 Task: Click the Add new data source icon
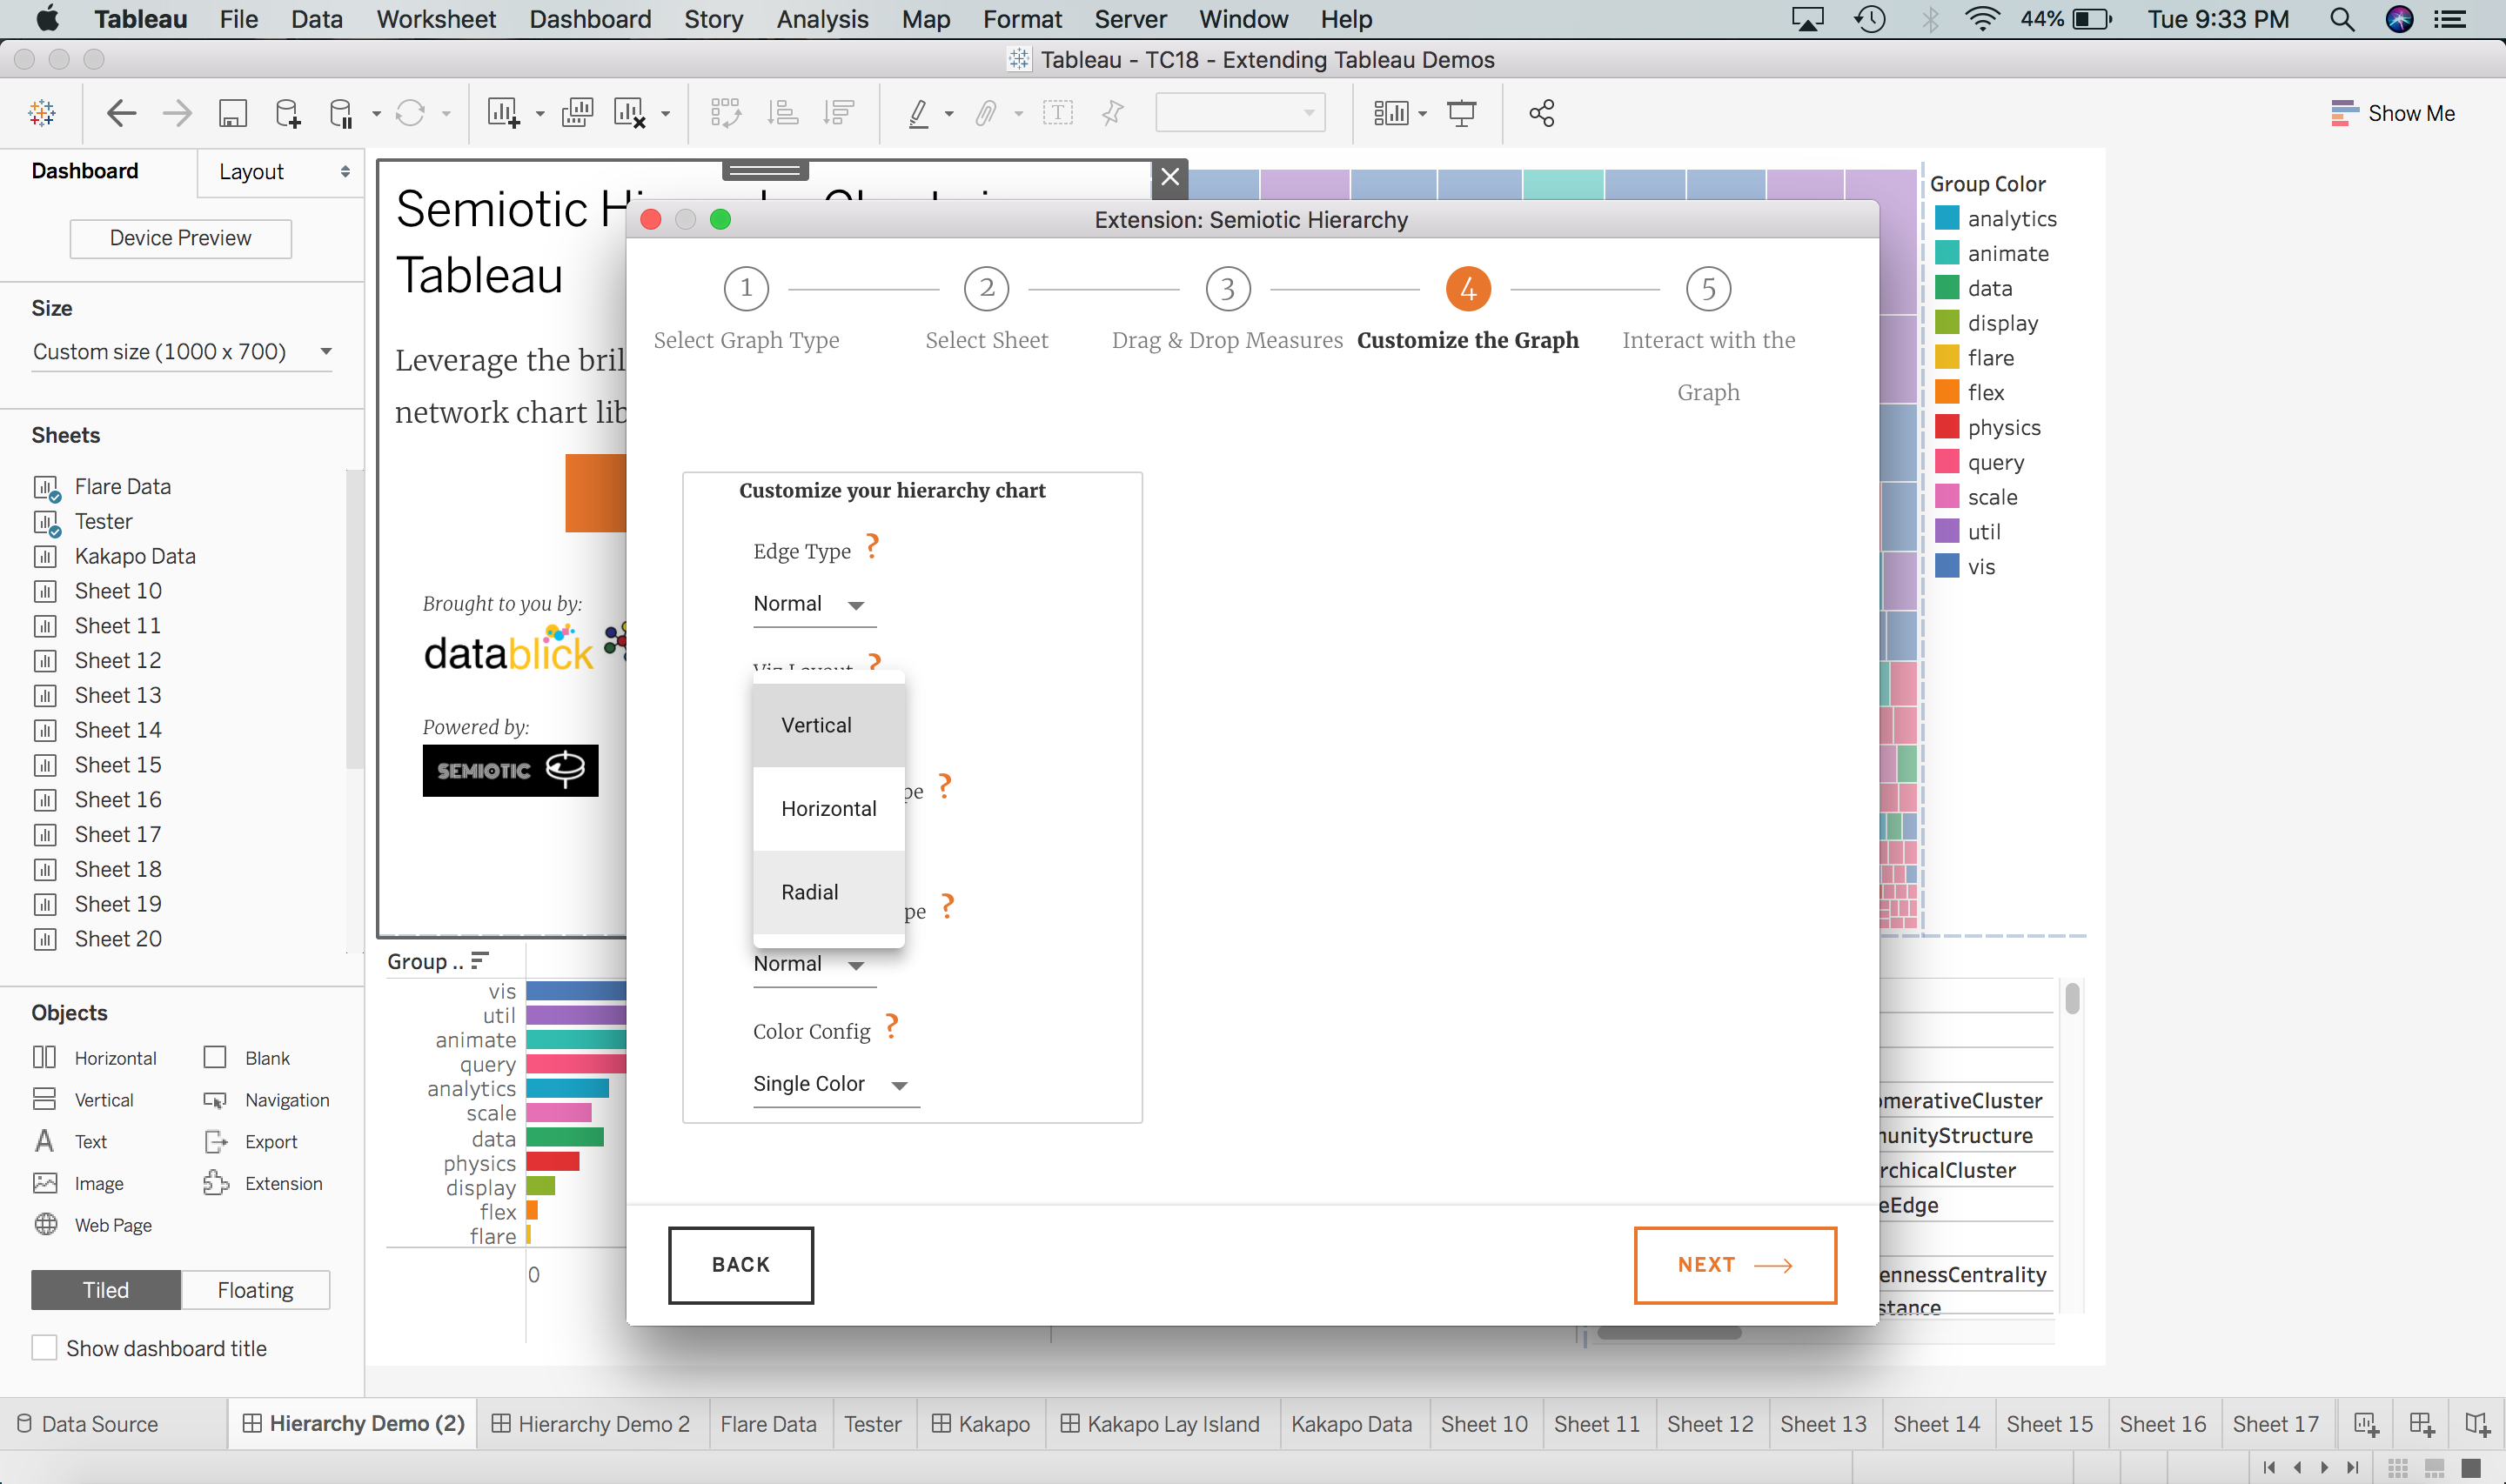coord(288,113)
